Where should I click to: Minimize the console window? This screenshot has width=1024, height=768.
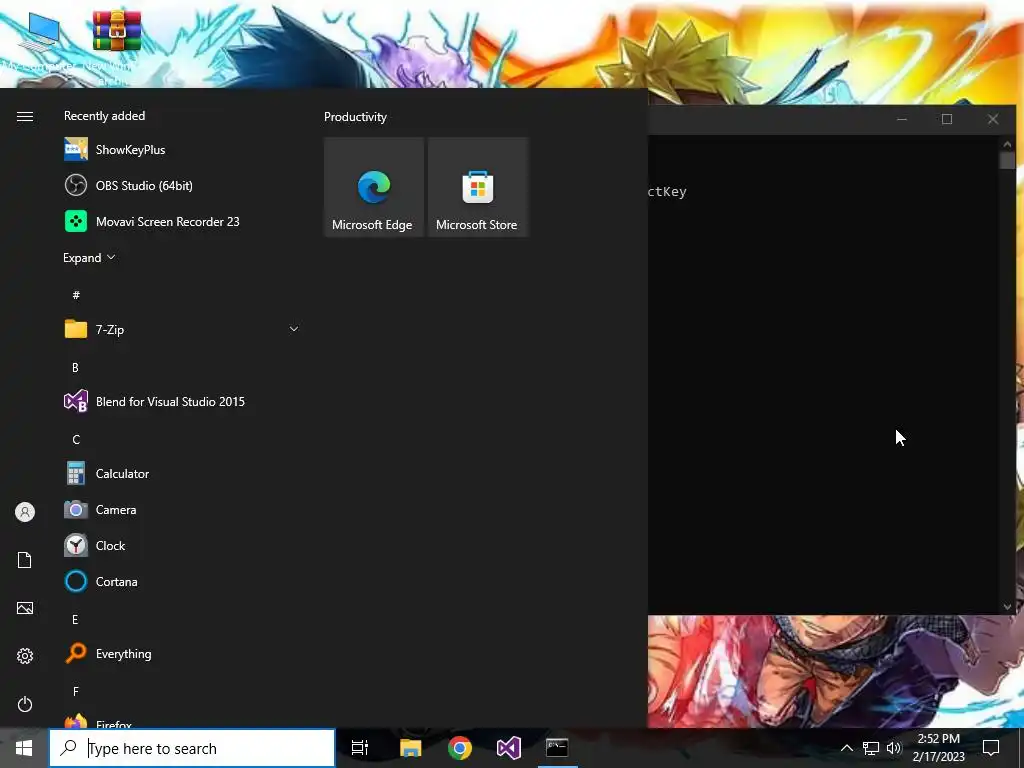902,119
